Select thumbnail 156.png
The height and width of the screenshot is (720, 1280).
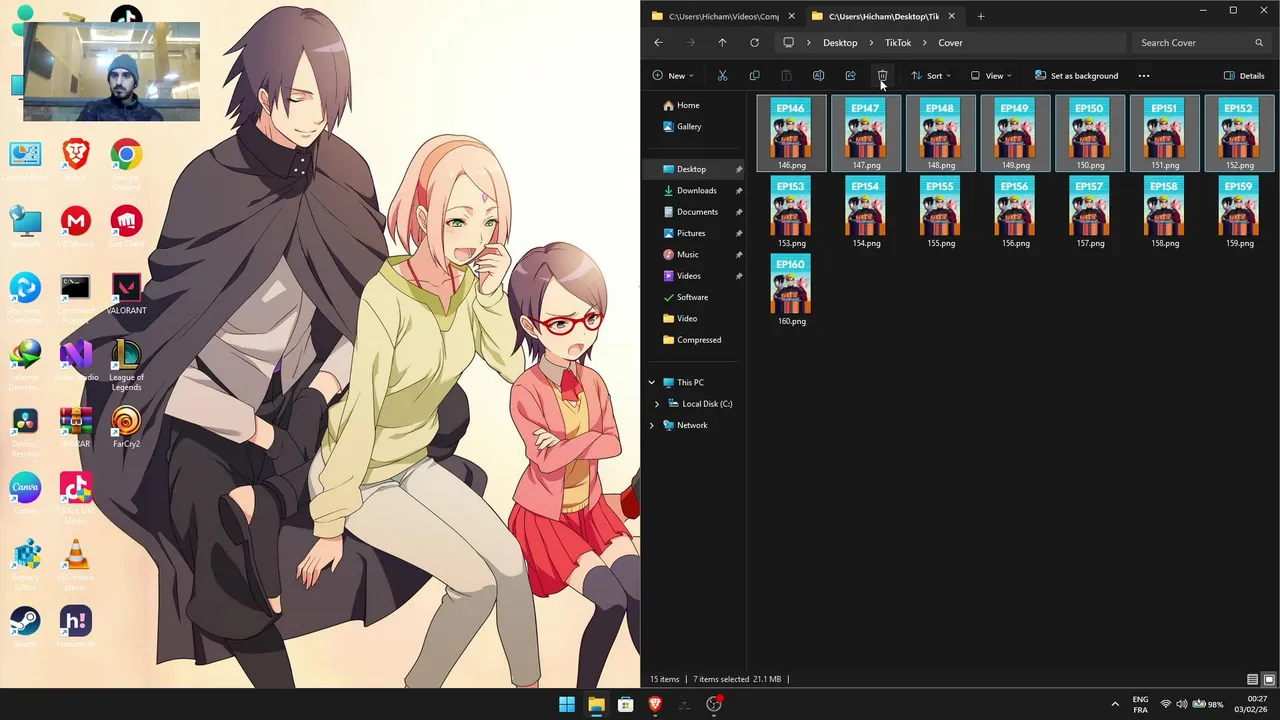click(x=1015, y=213)
